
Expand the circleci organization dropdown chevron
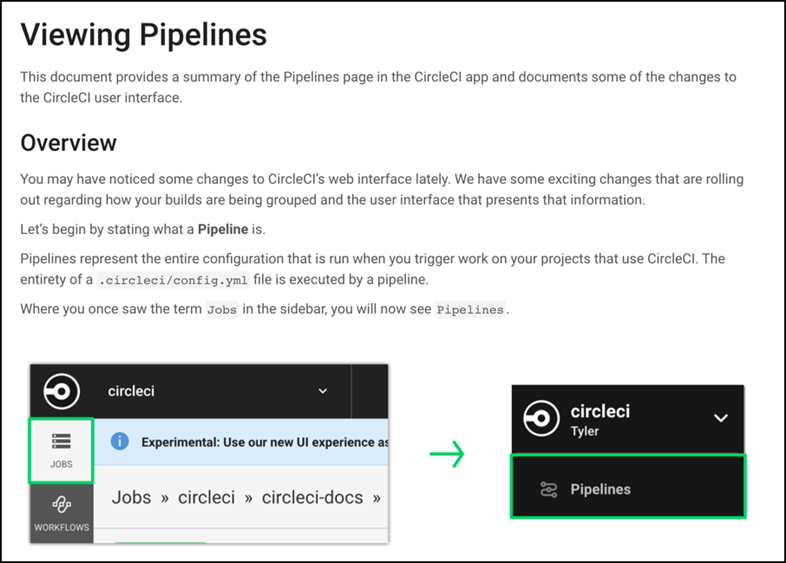coord(323,391)
